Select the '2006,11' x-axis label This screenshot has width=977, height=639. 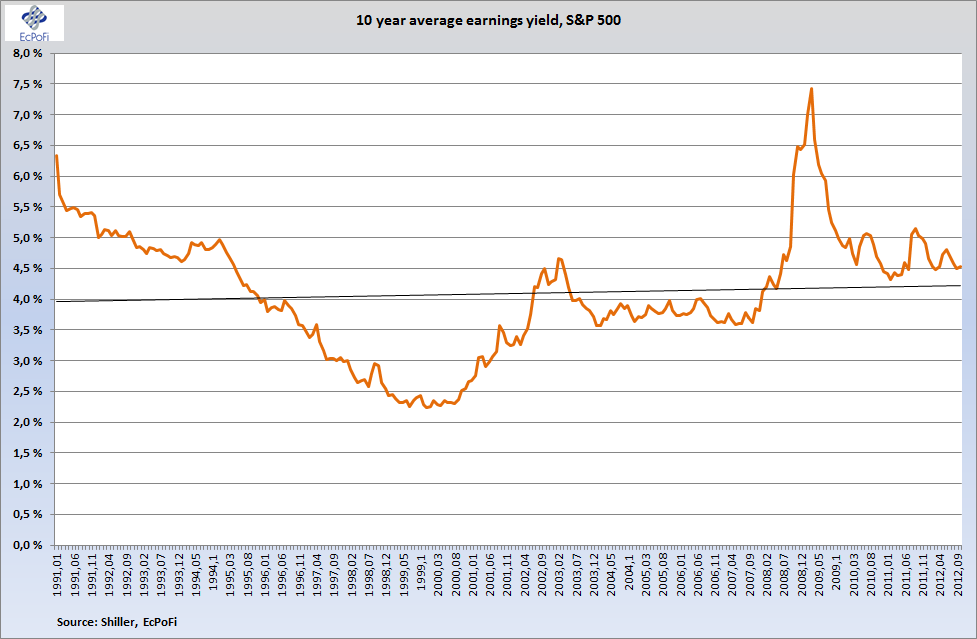click(x=717, y=573)
